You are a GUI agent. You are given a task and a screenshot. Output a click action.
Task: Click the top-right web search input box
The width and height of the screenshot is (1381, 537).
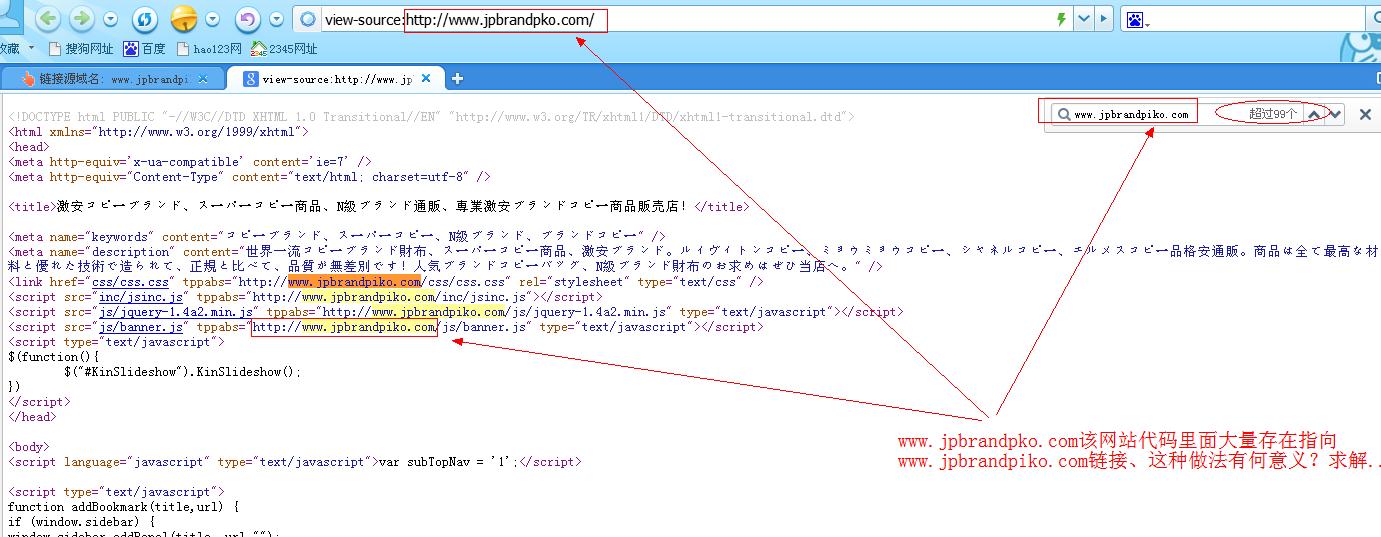point(1258,19)
